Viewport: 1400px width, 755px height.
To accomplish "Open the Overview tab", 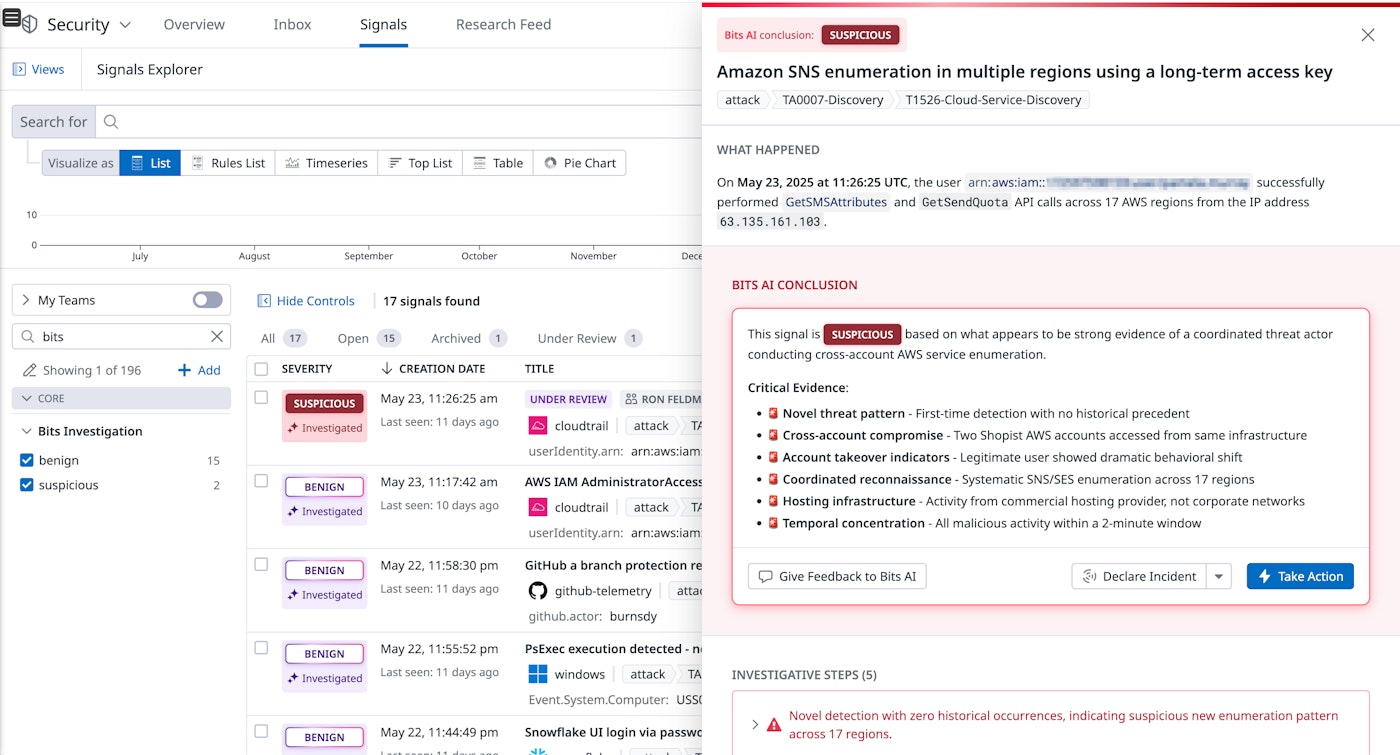I will (x=194, y=24).
